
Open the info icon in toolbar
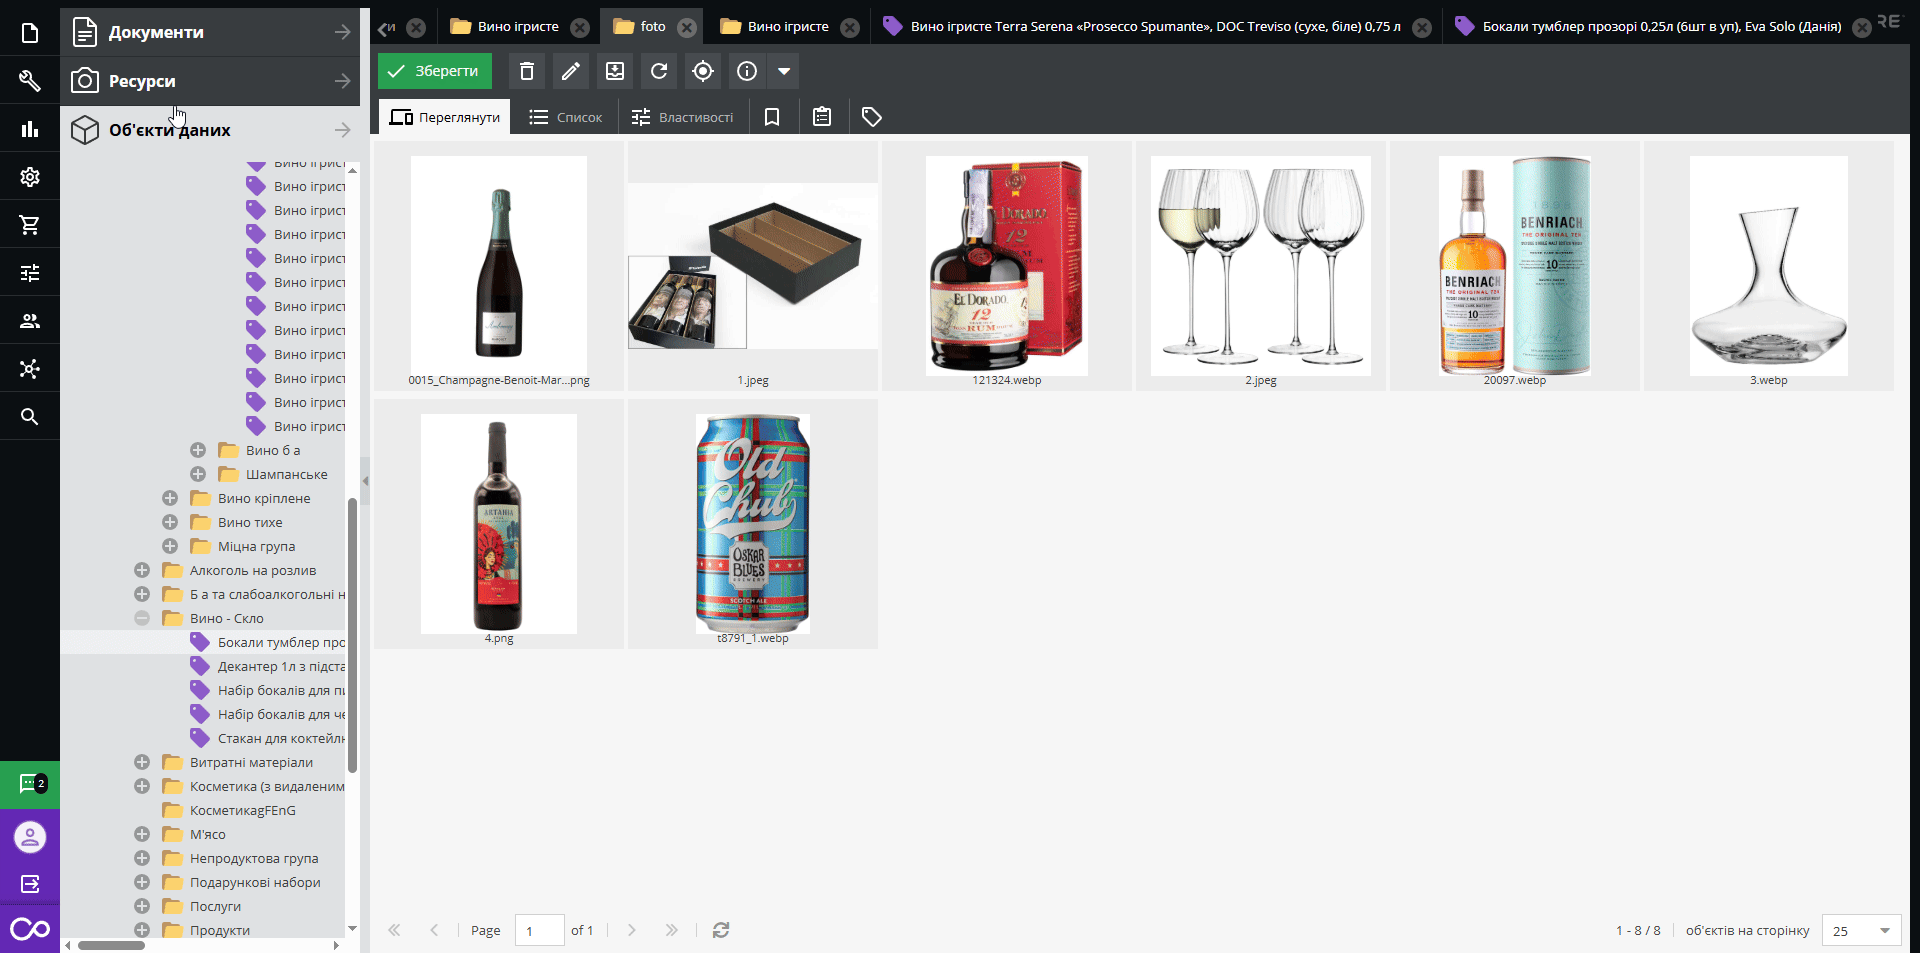tap(747, 71)
